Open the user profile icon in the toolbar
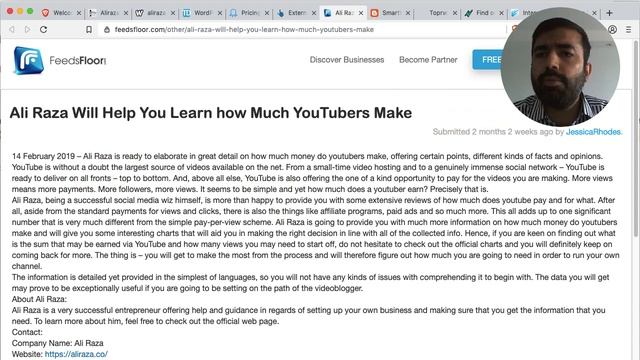 612,29
